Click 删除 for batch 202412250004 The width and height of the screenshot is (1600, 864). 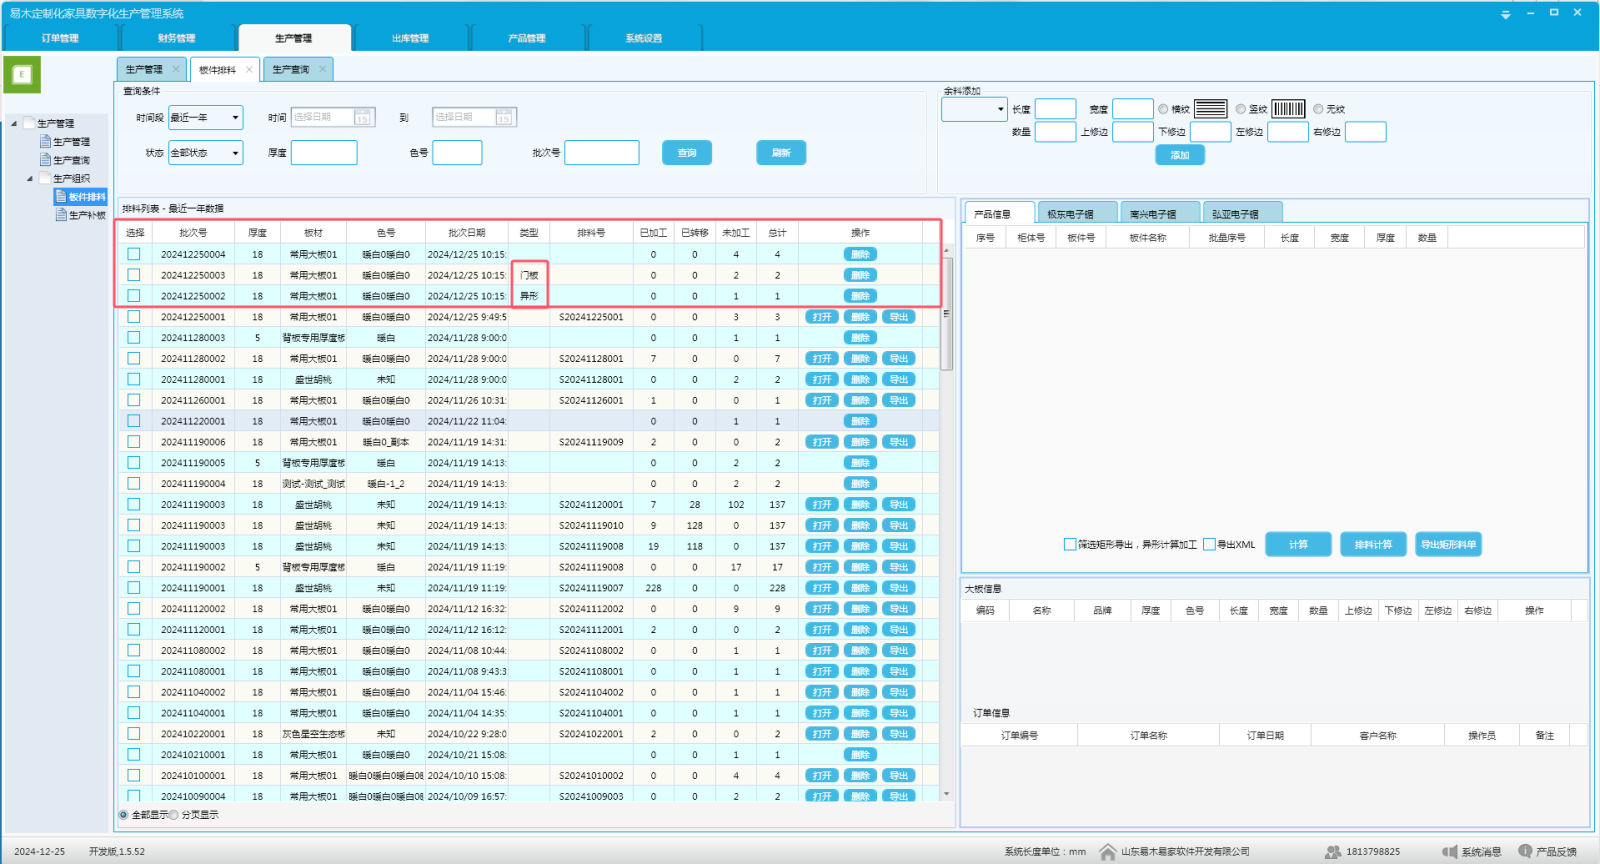(x=860, y=254)
